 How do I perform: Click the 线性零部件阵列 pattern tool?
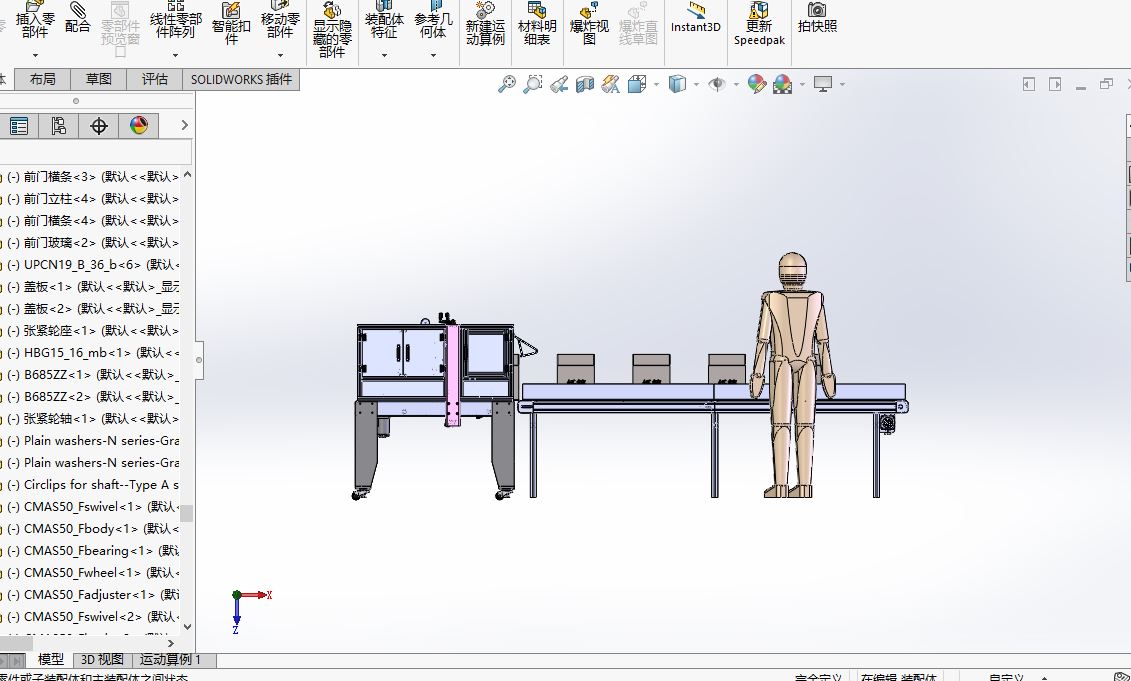175,20
